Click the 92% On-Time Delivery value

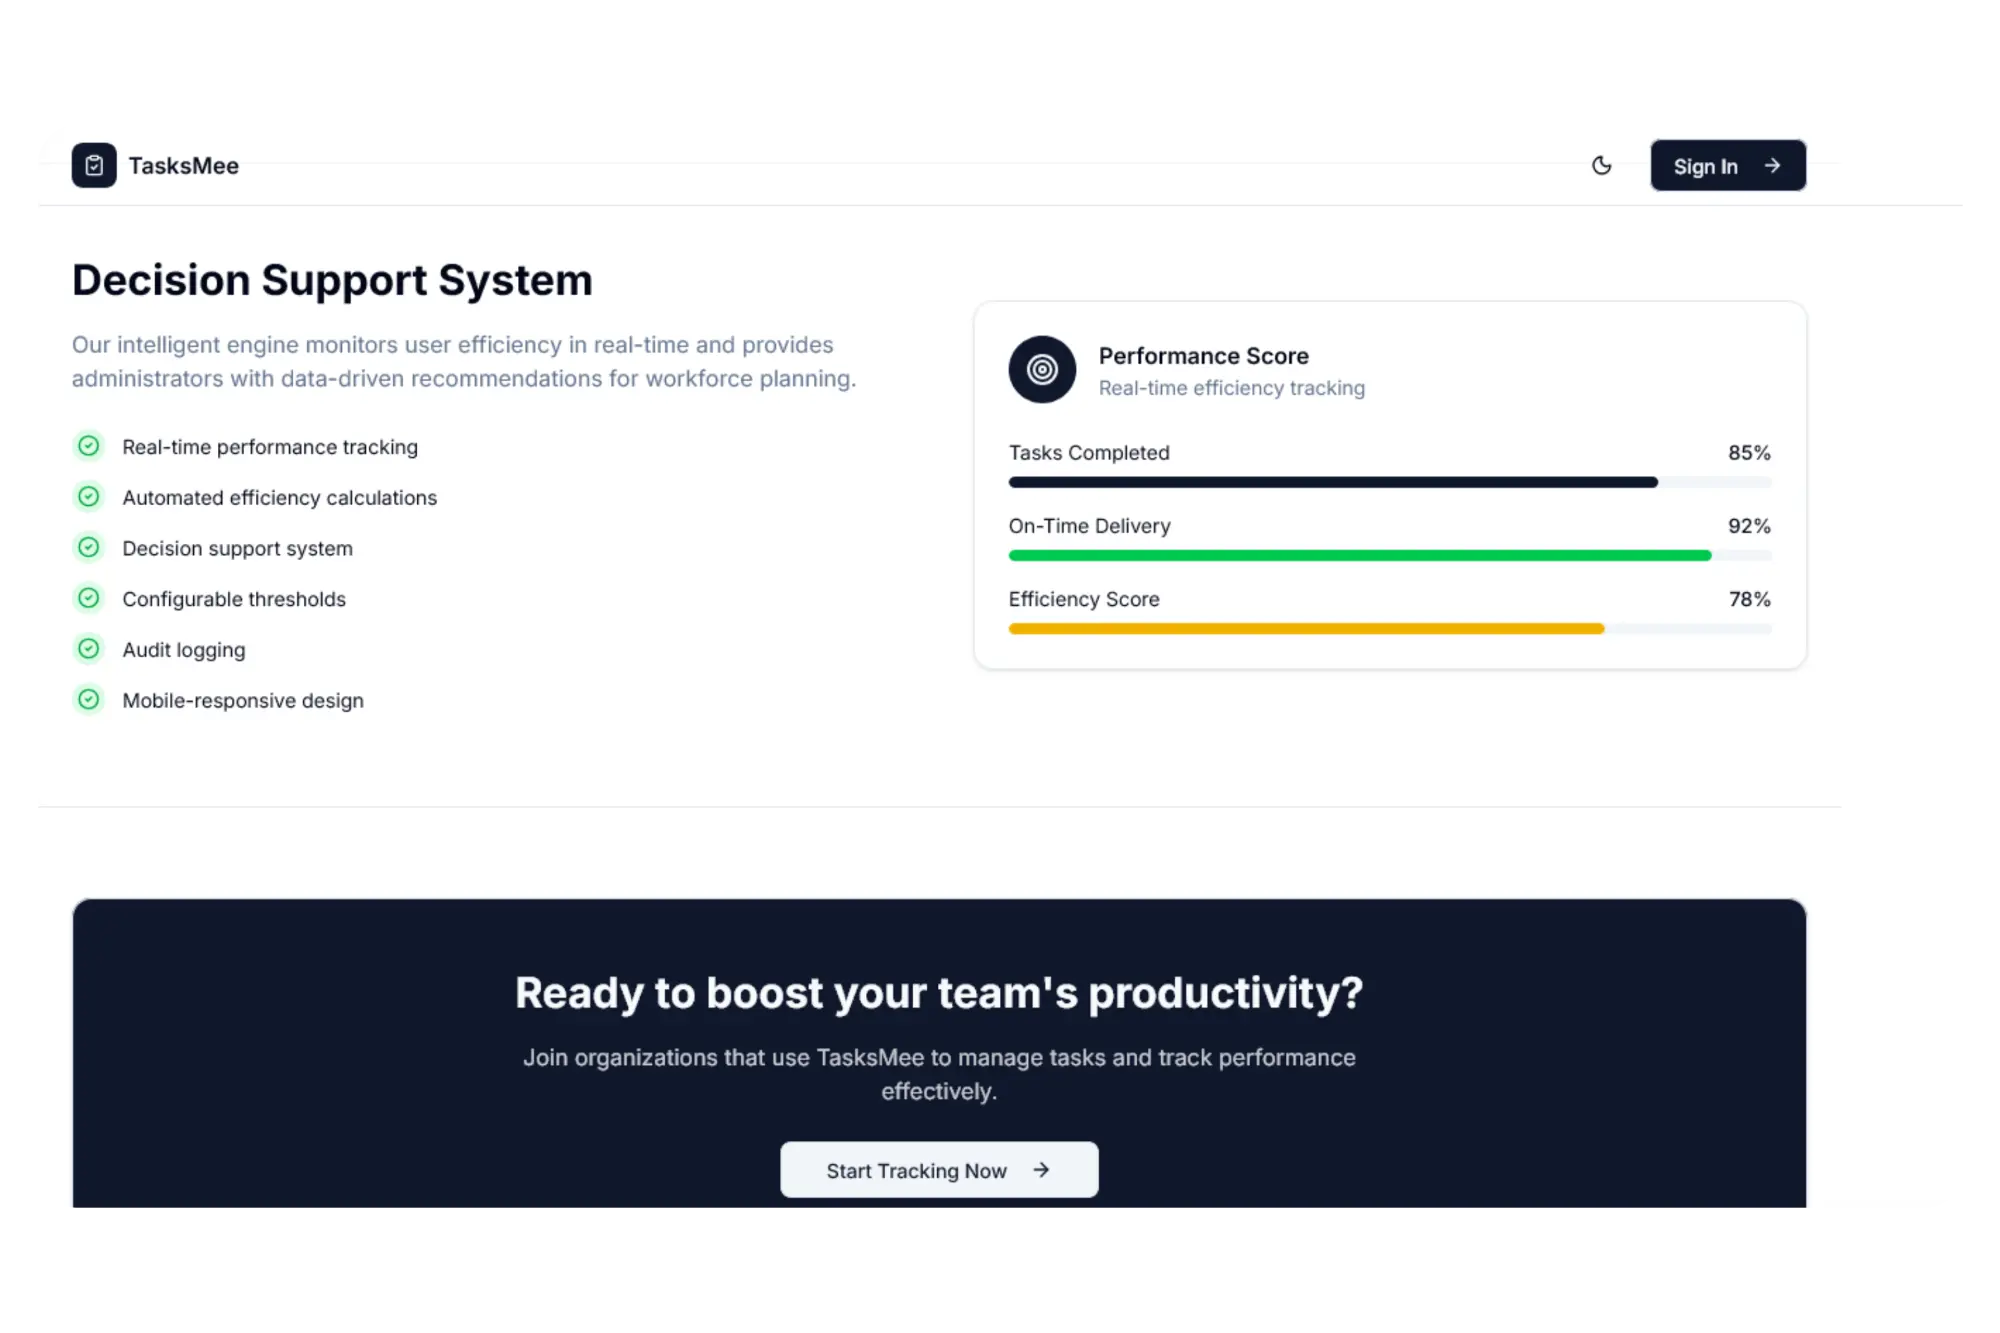[1748, 526]
